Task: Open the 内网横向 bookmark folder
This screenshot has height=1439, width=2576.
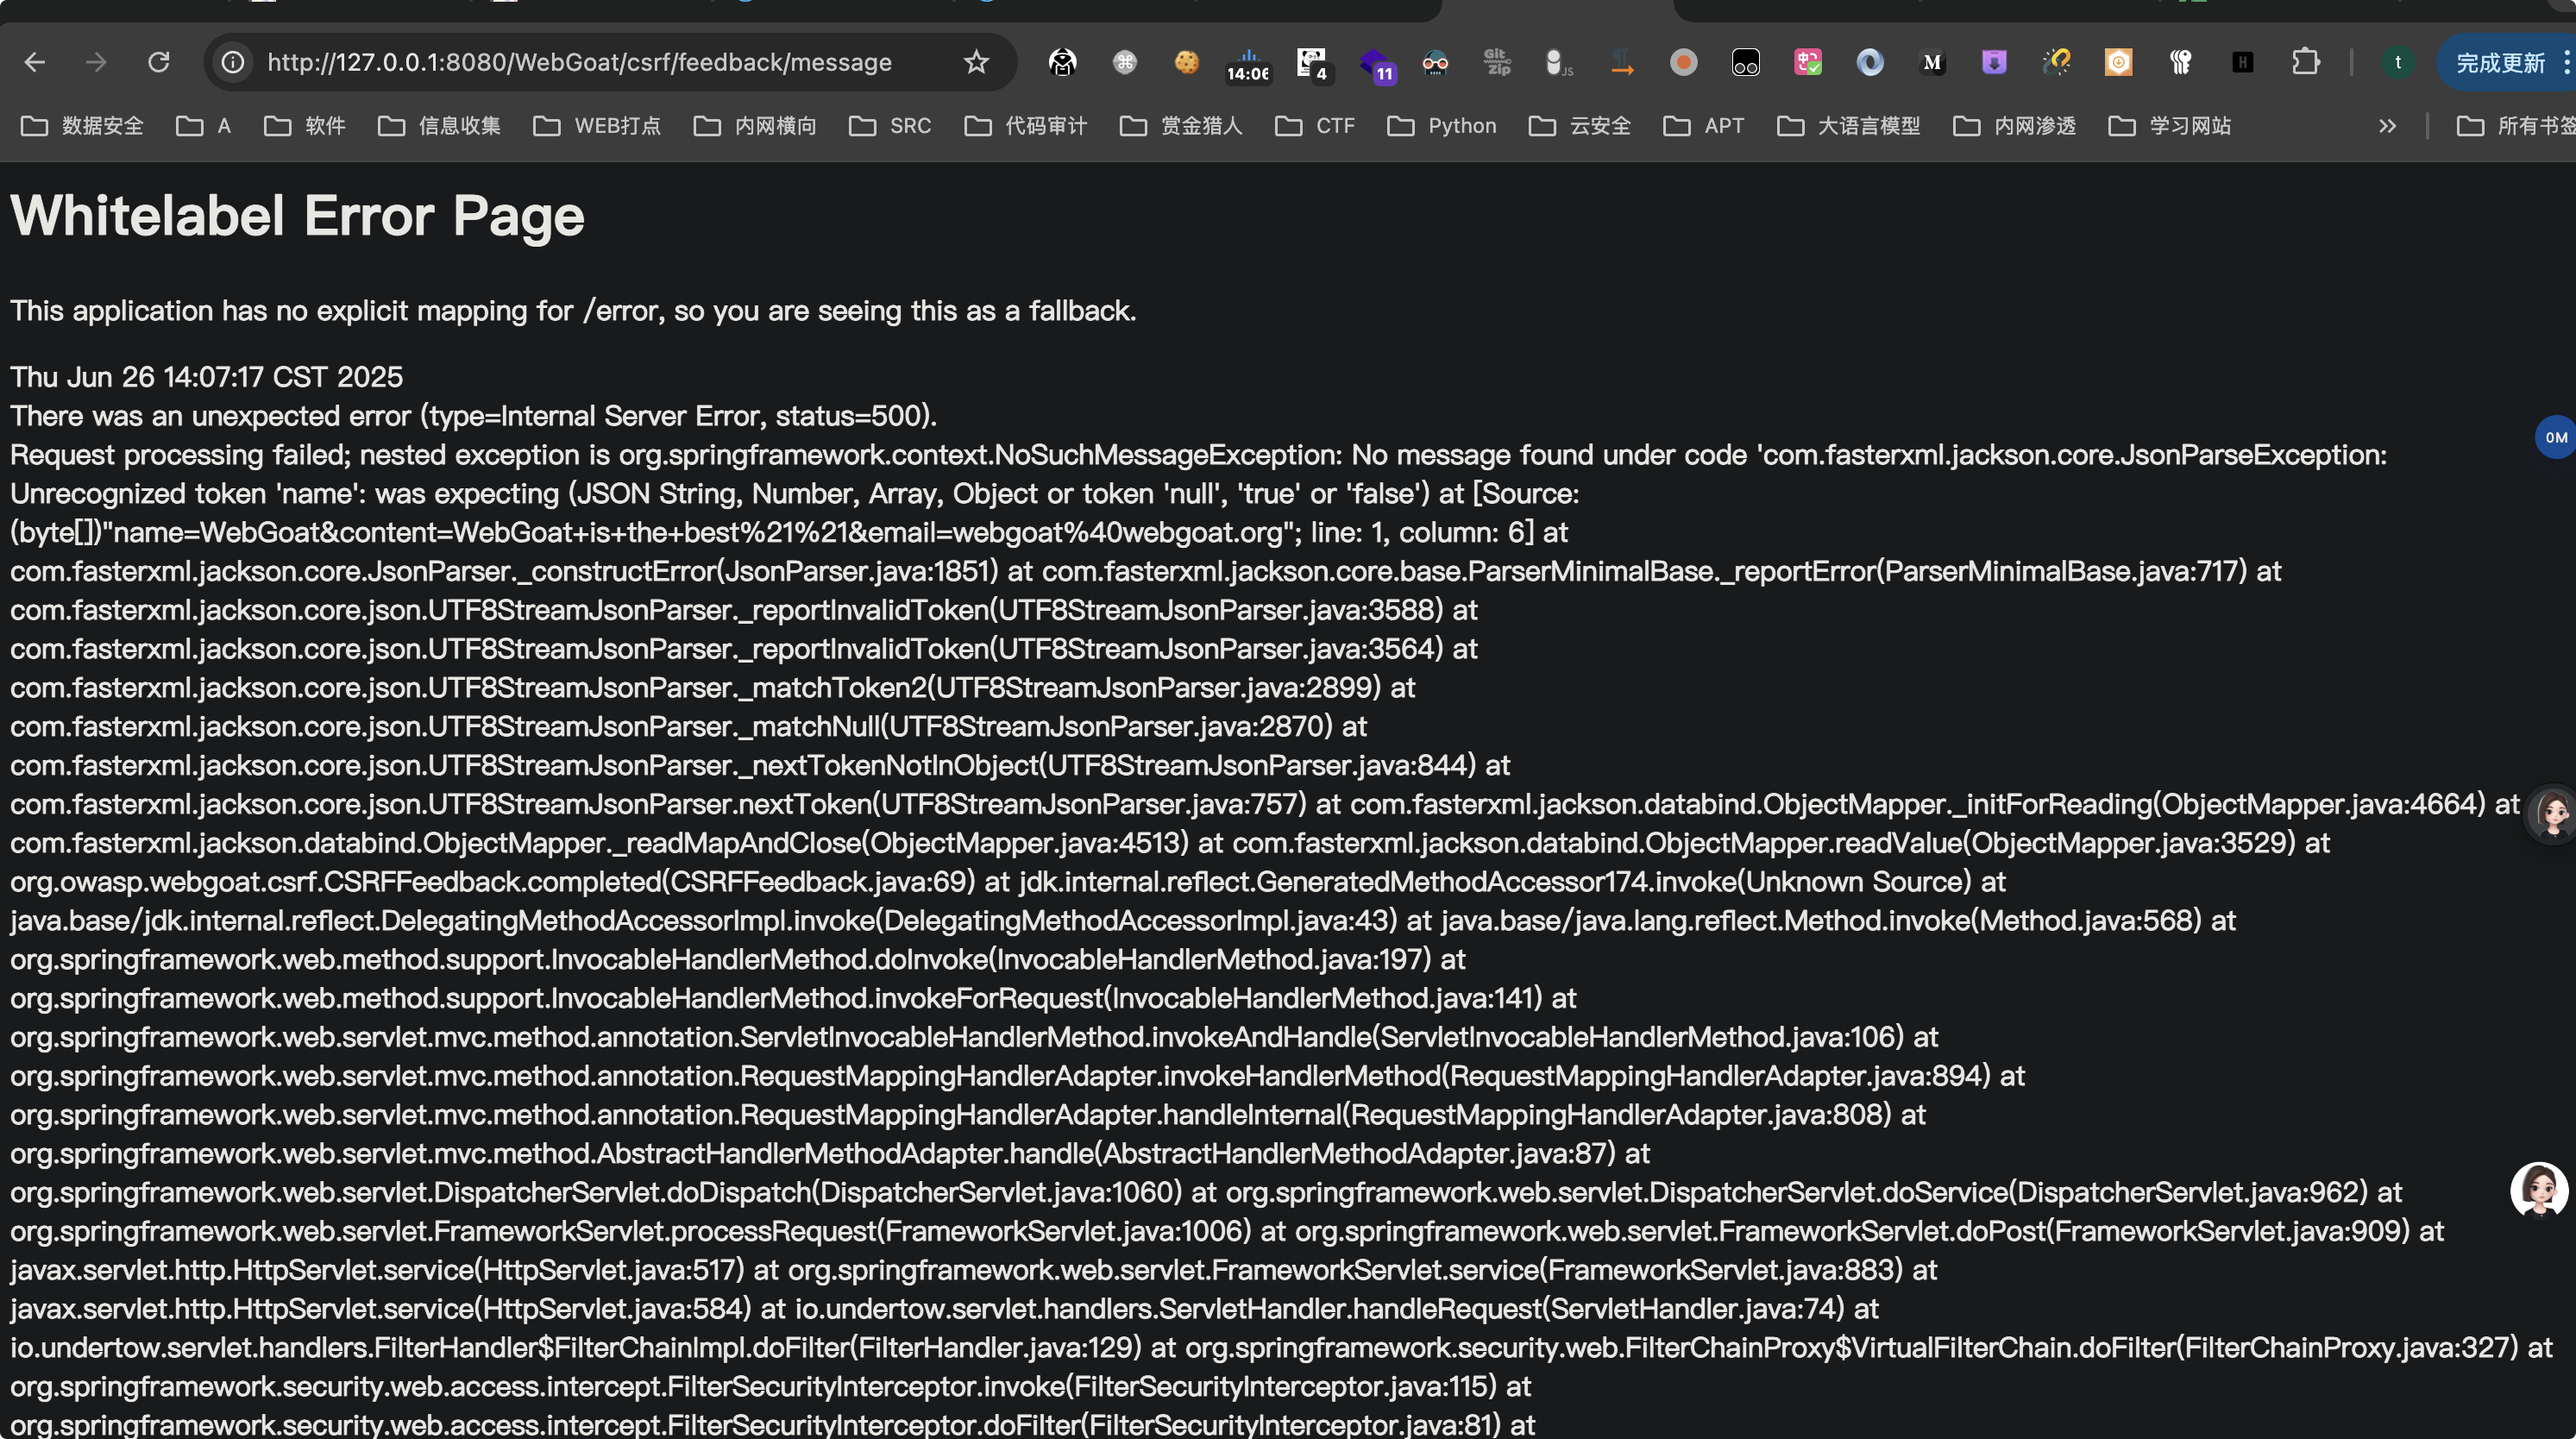Action: pyautogui.click(x=755, y=126)
